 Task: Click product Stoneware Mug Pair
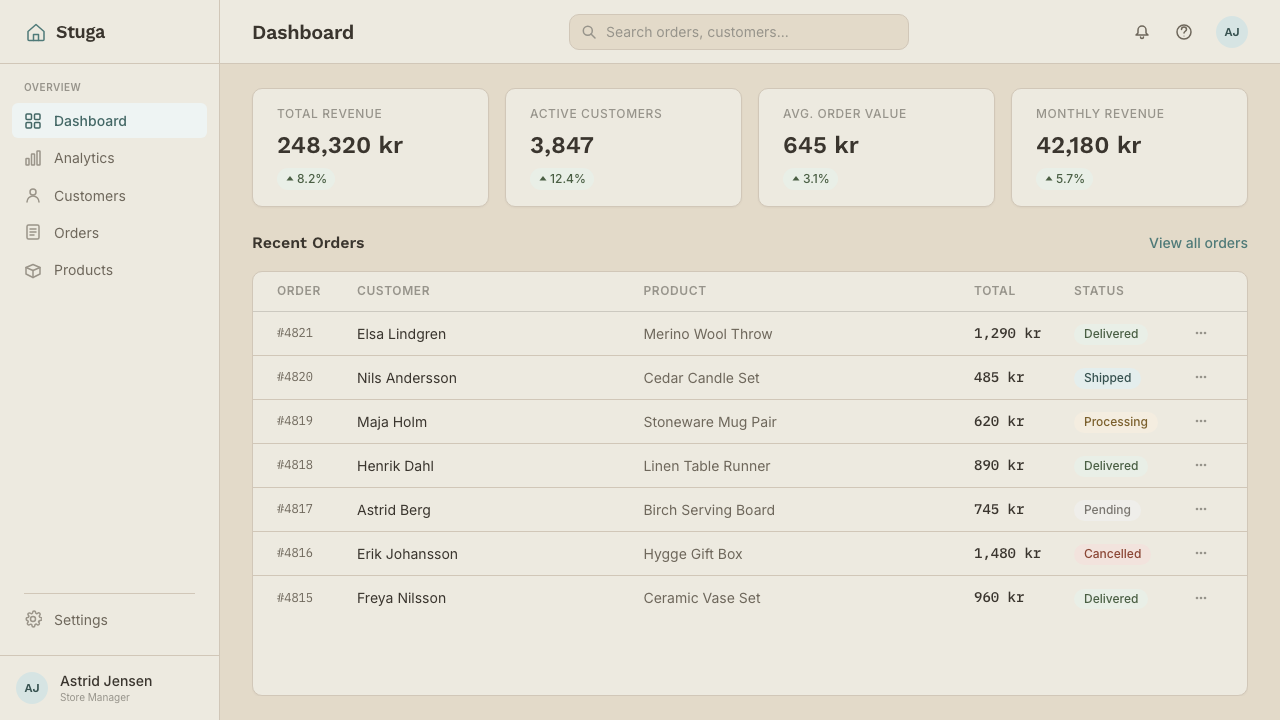710,422
